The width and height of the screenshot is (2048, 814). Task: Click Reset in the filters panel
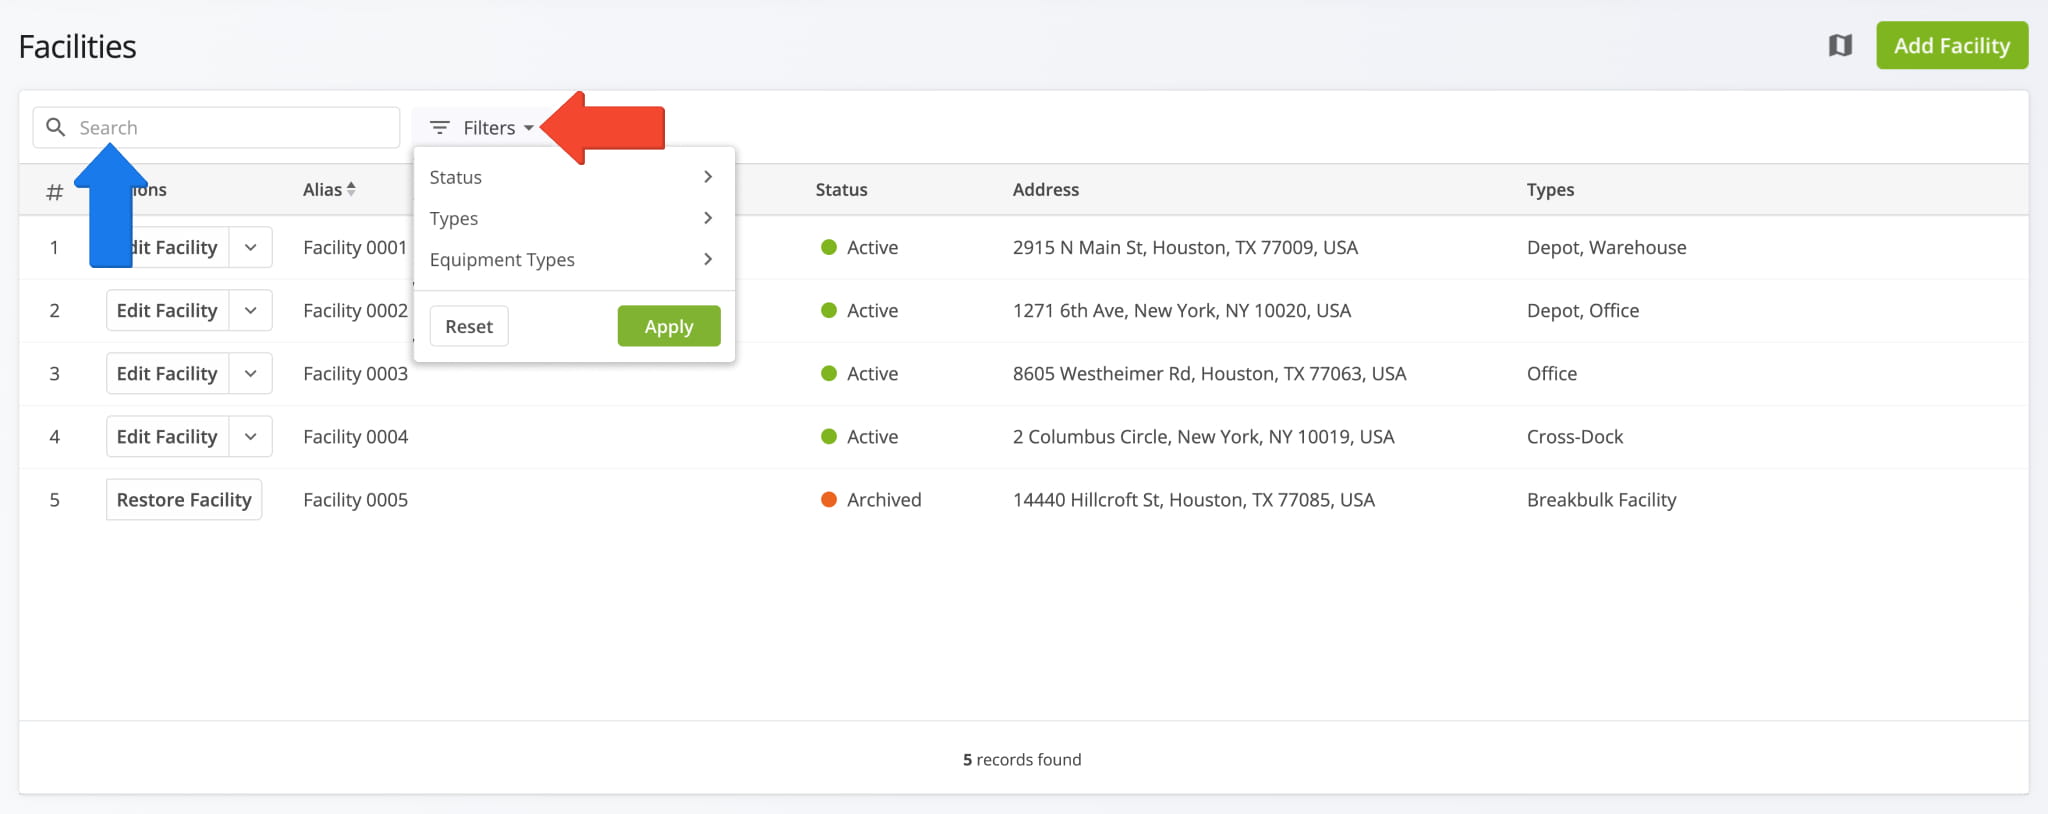pos(469,326)
